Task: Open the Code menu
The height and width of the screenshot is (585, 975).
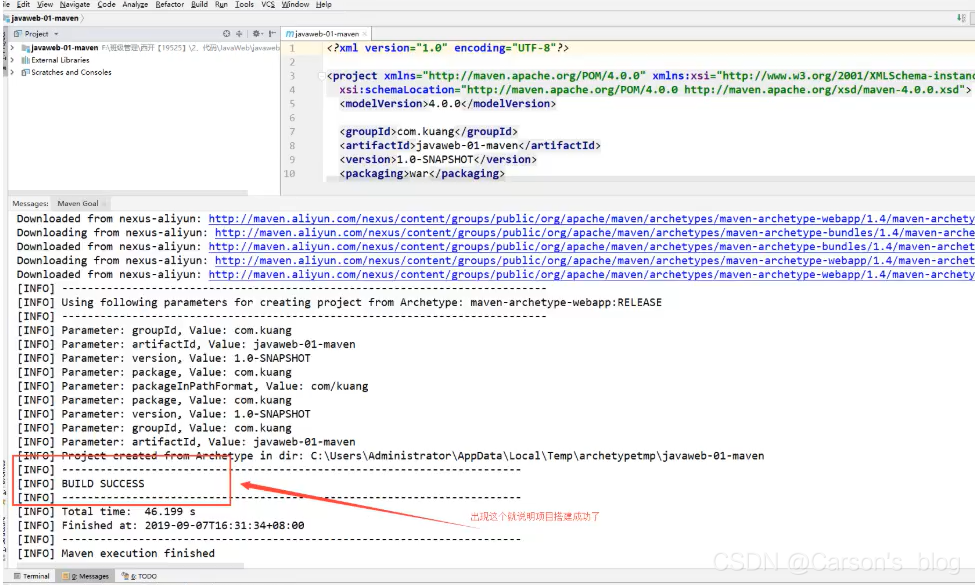Action: [106, 4]
